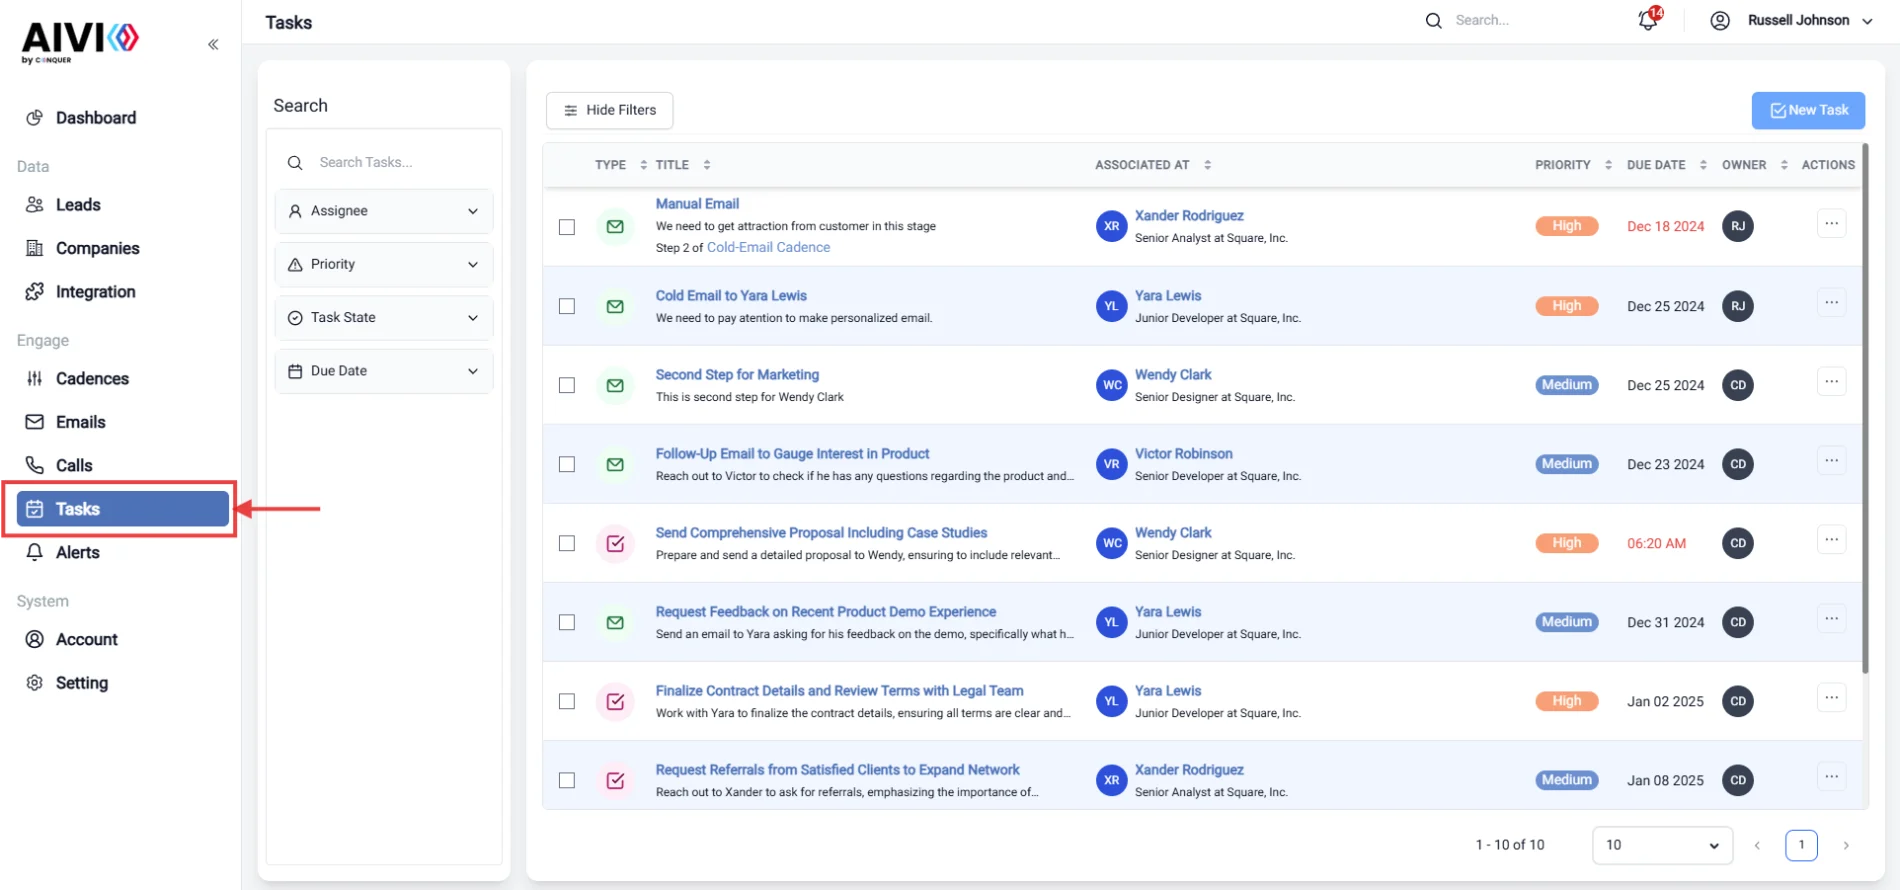Click the High priority badge on Manual Email

pos(1567,226)
